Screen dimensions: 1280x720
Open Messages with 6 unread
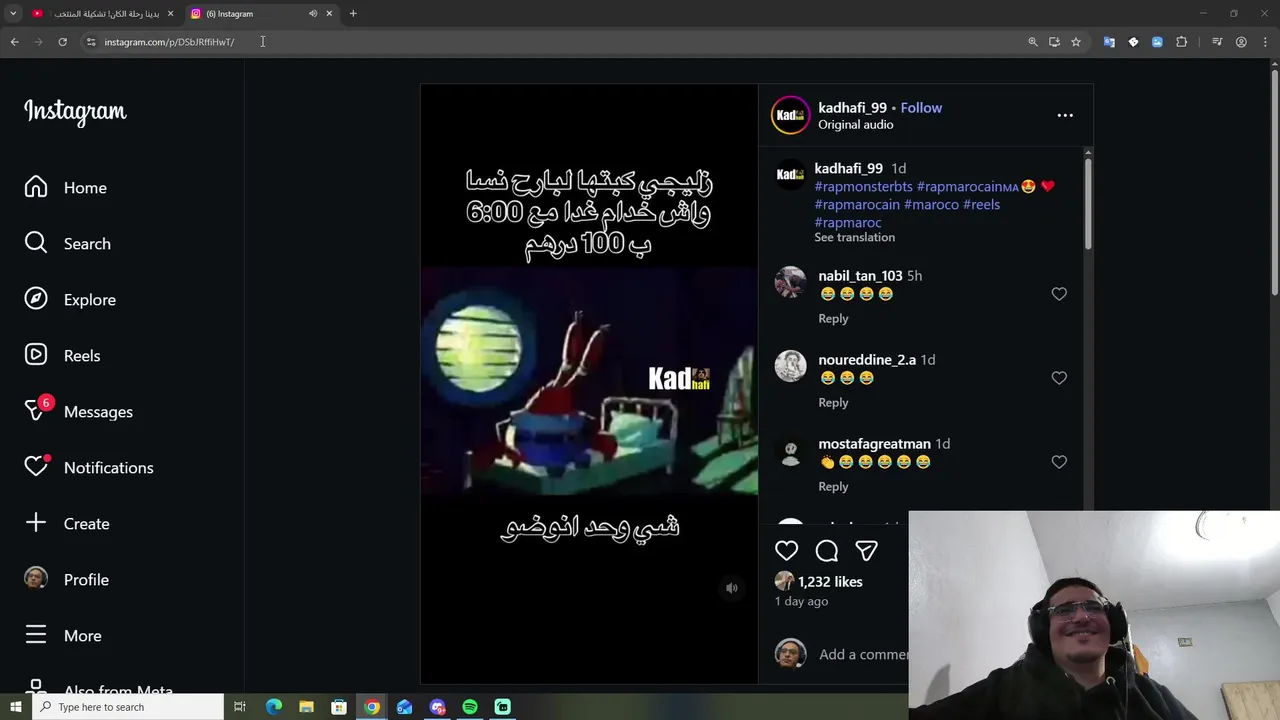[78, 412]
